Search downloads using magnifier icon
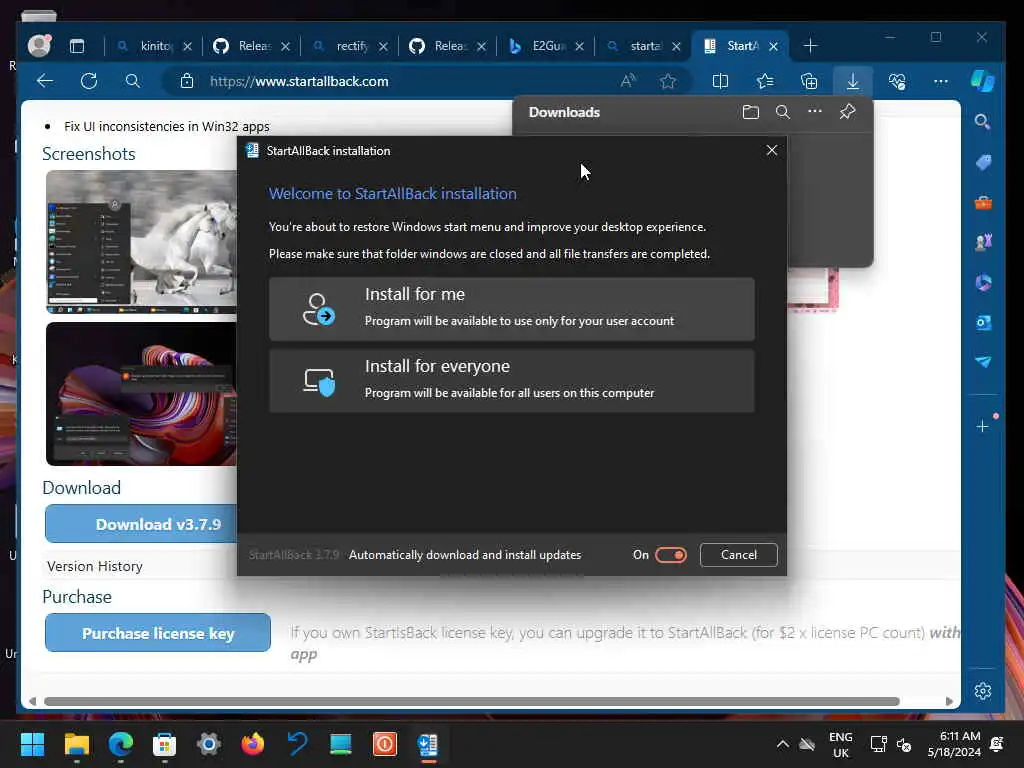This screenshot has width=1024, height=768. click(x=782, y=112)
